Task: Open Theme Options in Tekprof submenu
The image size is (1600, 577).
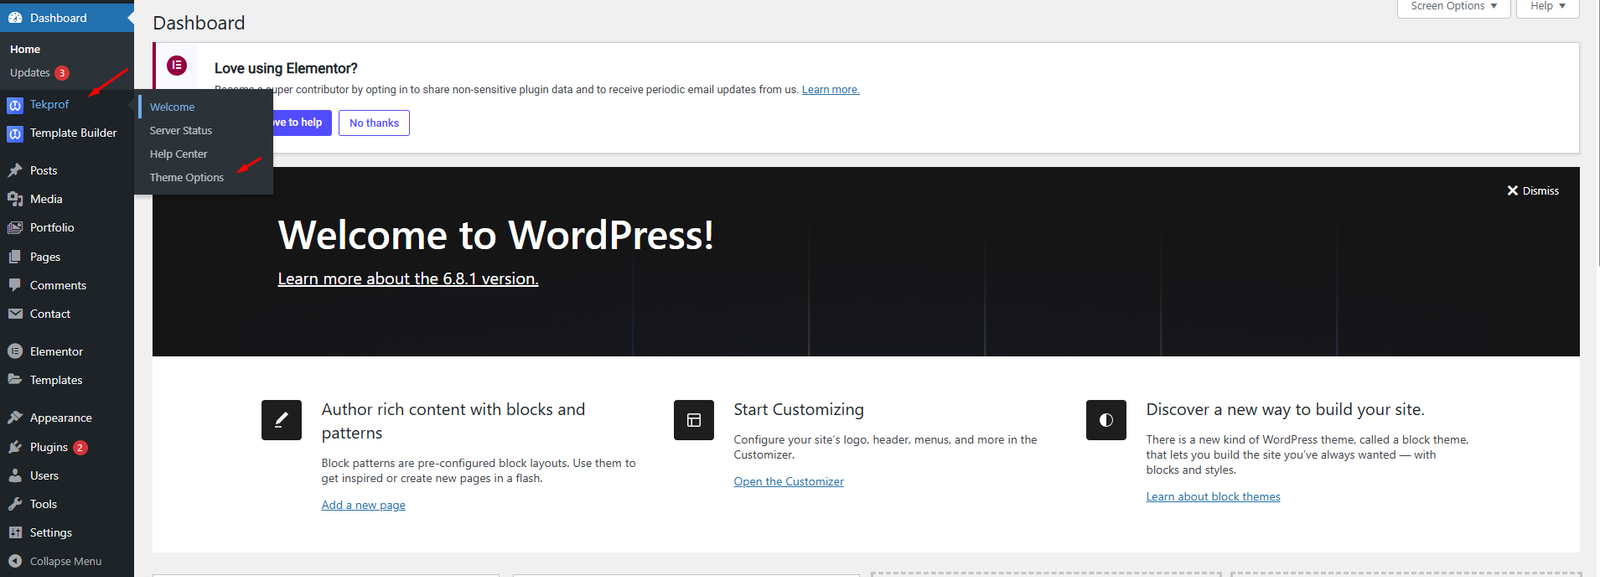Action: tap(187, 178)
